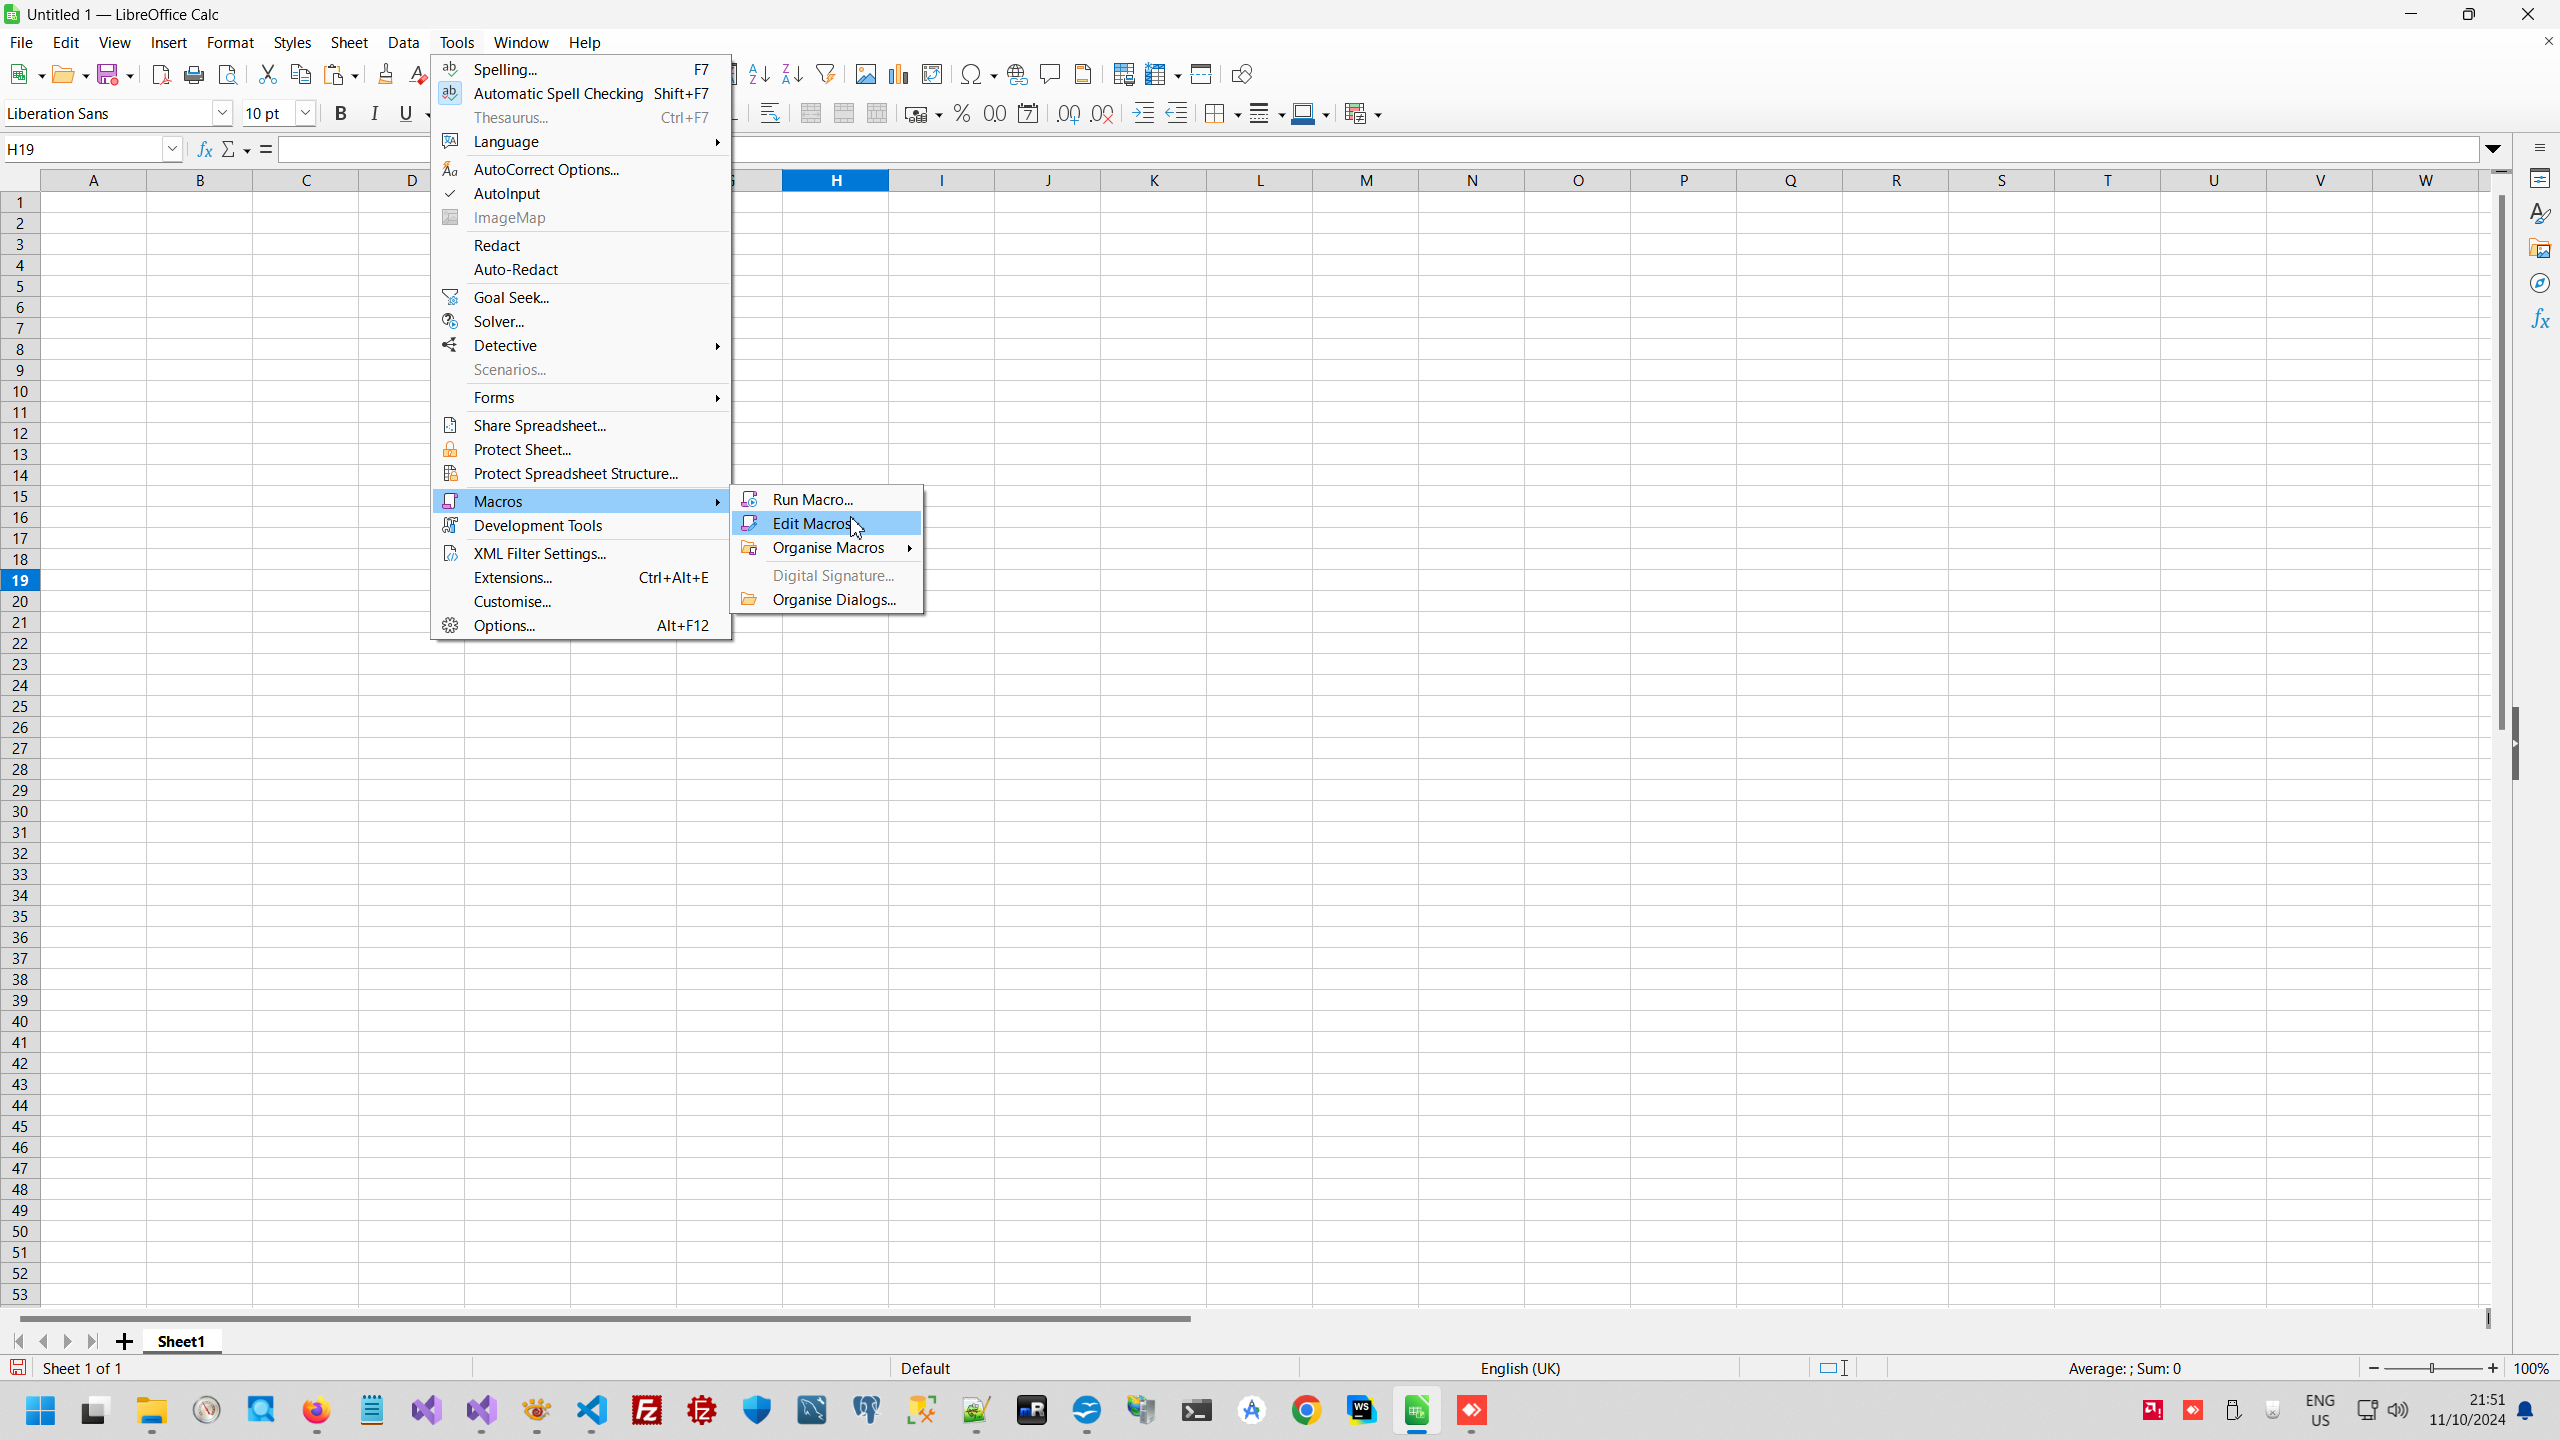2560x1440 pixels.
Task: Click the Insert Special Character icon
Action: pyautogui.click(x=970, y=74)
